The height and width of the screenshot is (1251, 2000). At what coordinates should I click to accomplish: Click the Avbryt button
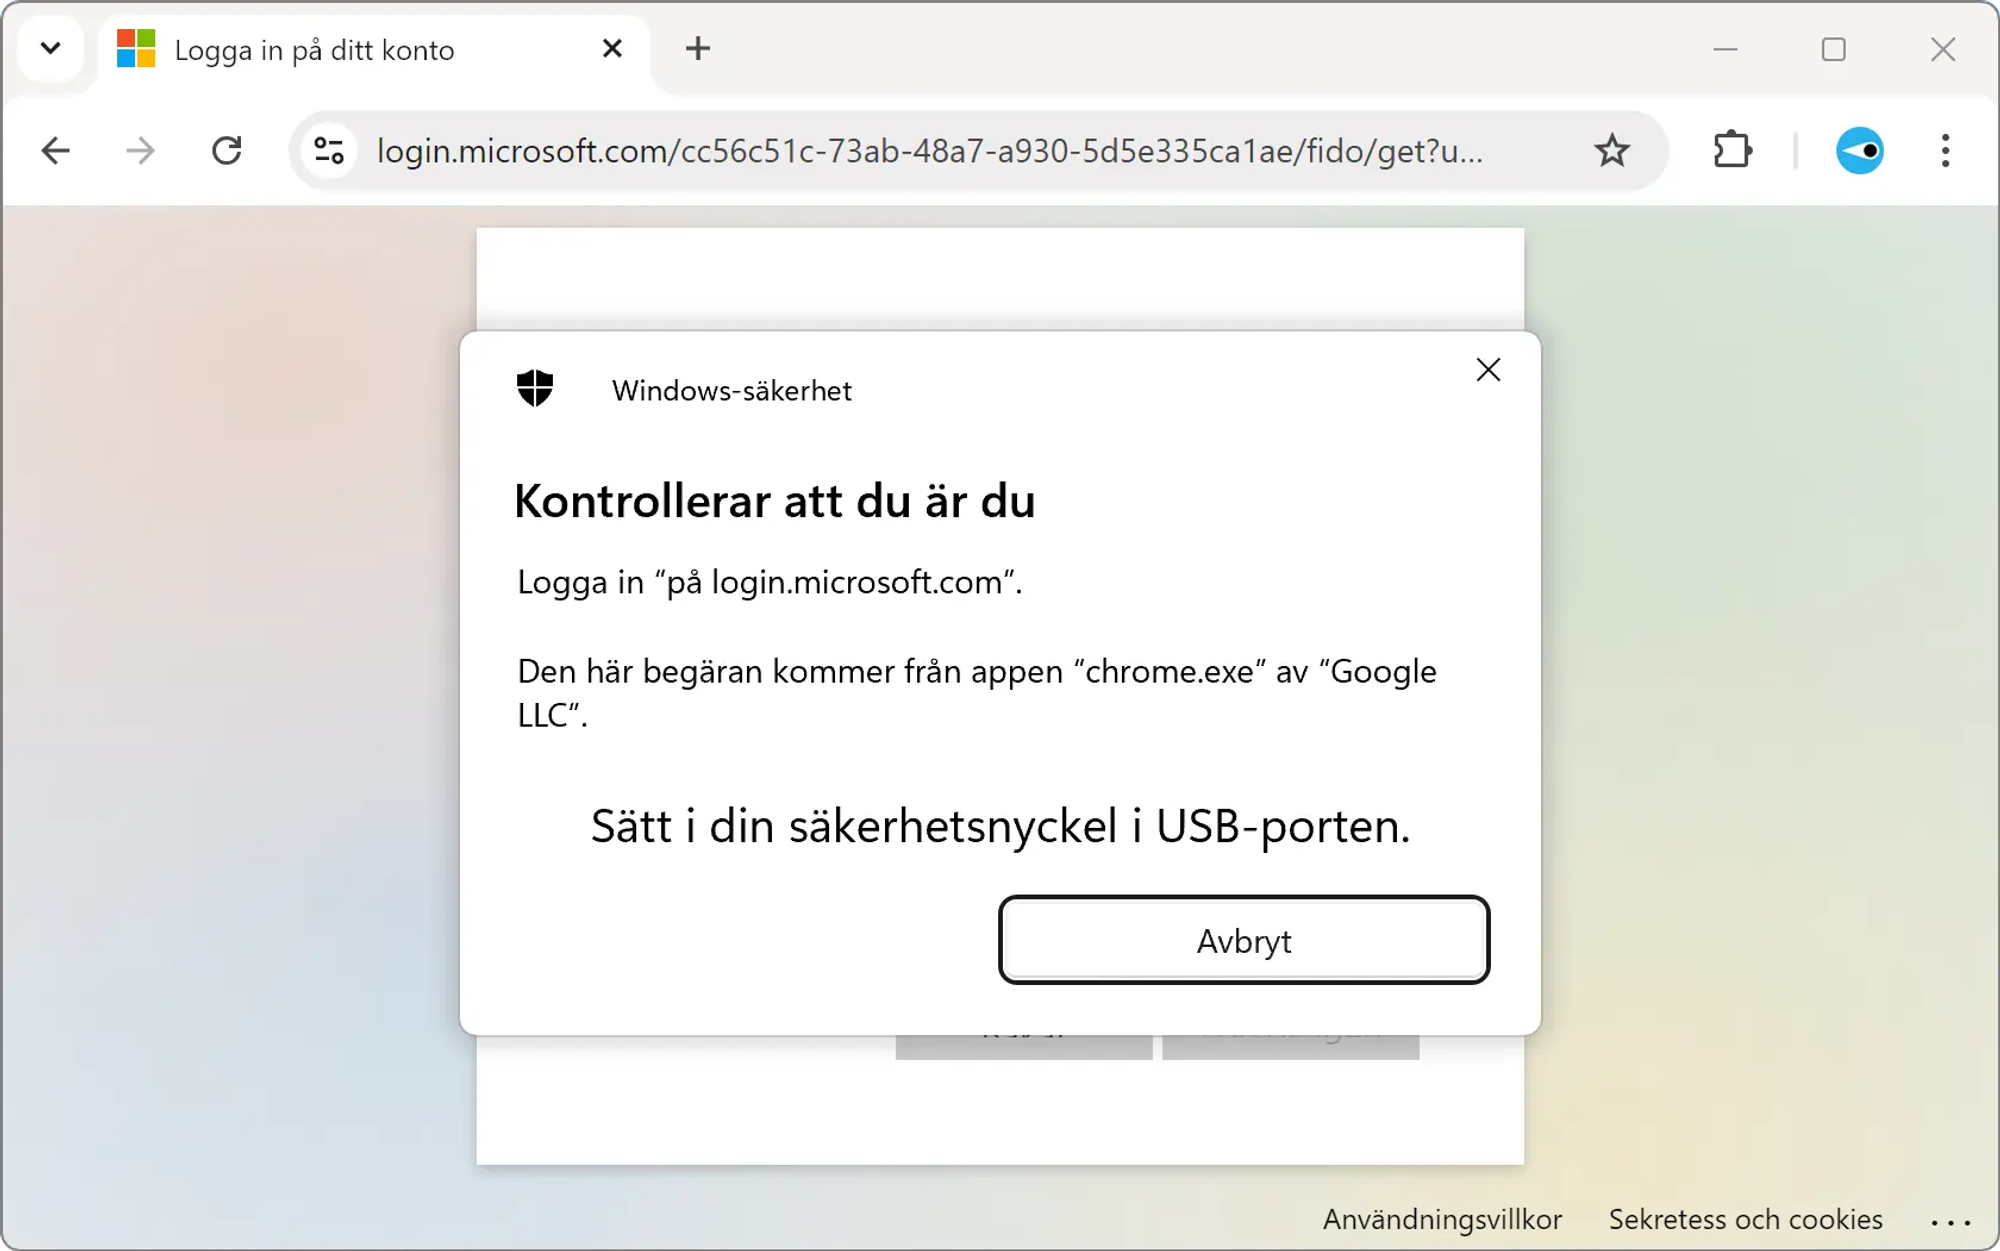1244,940
